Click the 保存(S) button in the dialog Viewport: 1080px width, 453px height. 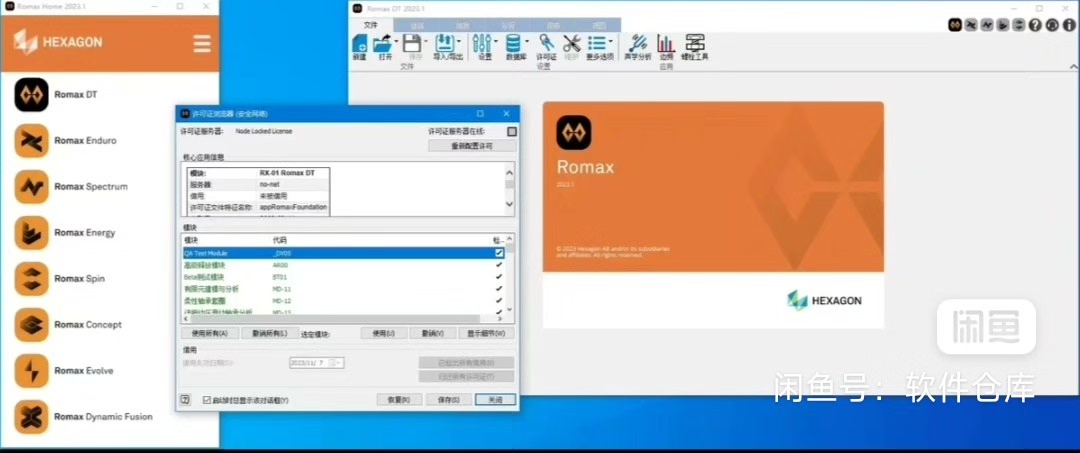click(x=448, y=399)
